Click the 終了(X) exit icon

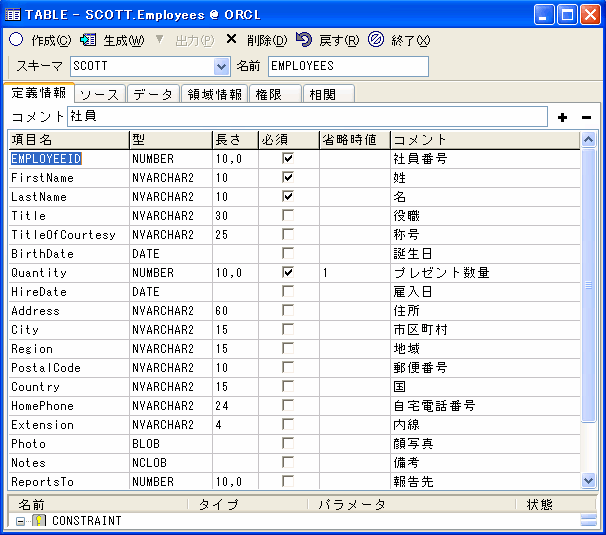click(376, 39)
